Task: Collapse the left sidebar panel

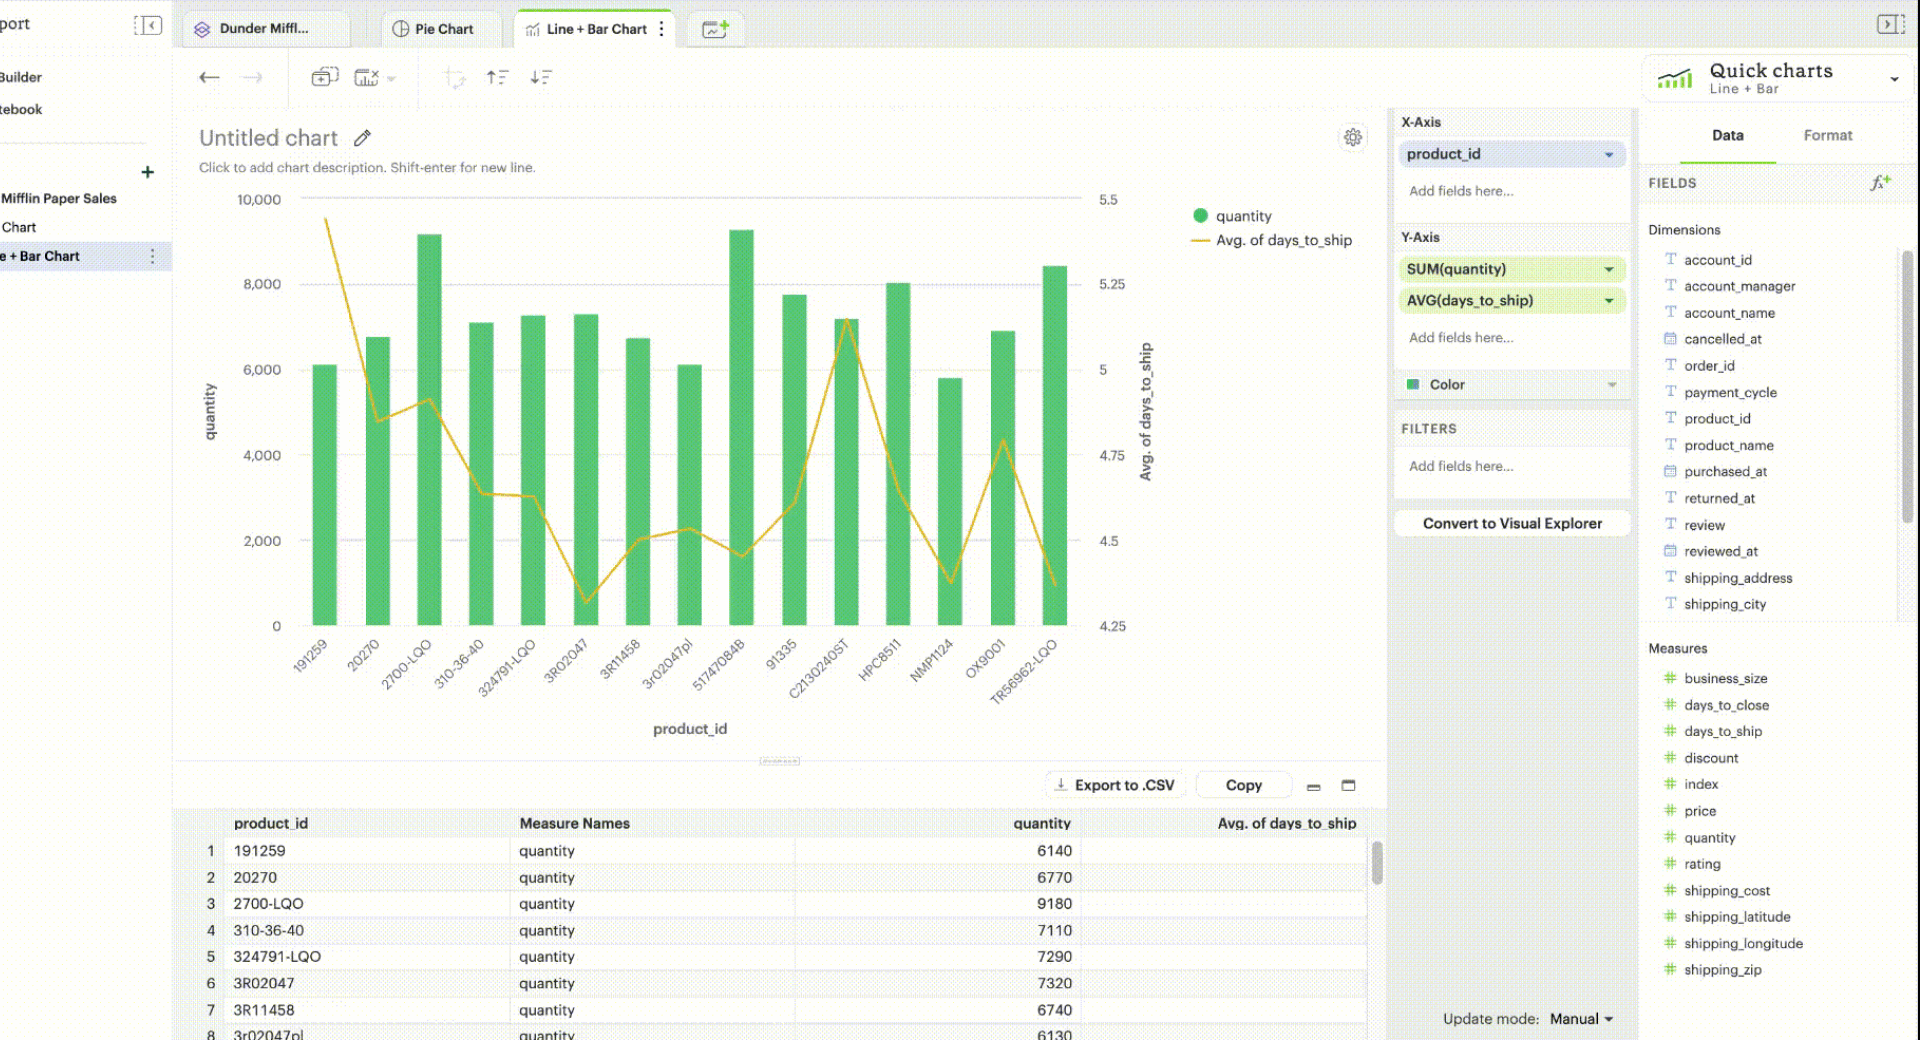Action: click(x=148, y=25)
